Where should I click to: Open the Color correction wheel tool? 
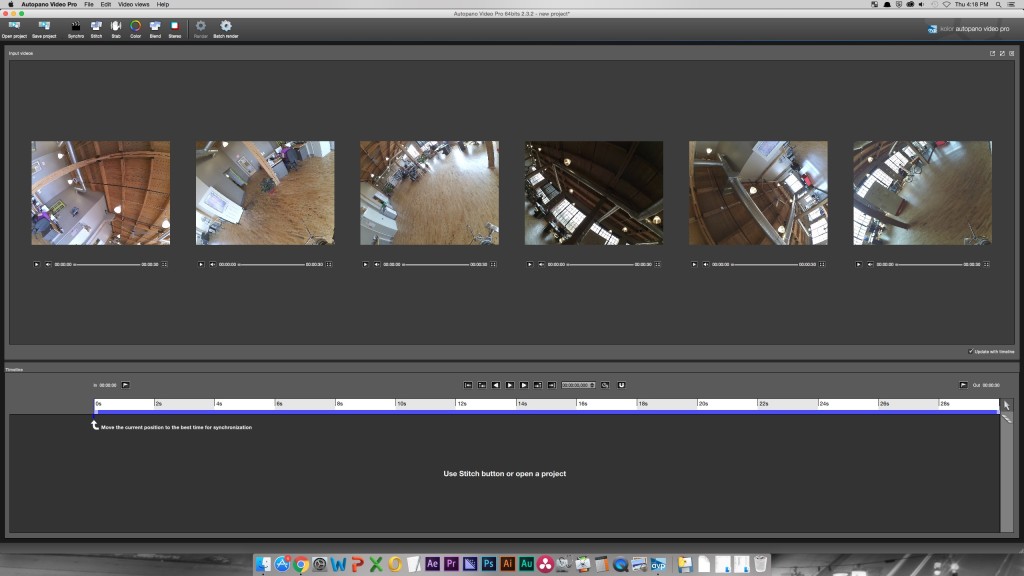click(135, 29)
